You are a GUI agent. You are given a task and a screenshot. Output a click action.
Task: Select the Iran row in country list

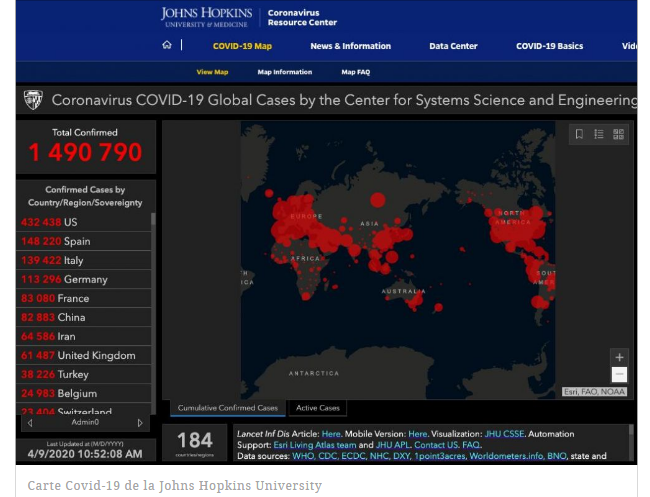[x=84, y=337]
